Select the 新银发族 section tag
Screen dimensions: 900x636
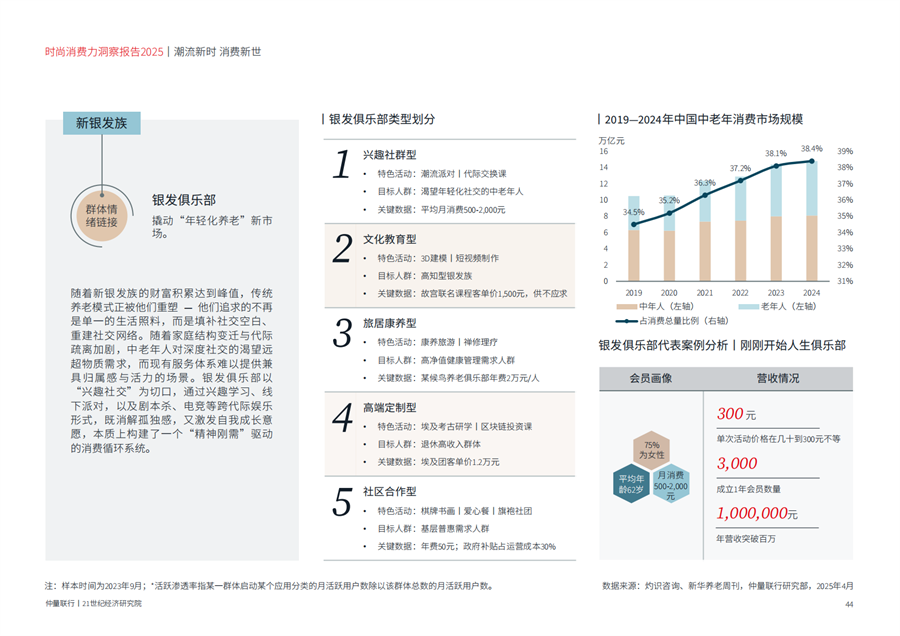pos(101,123)
